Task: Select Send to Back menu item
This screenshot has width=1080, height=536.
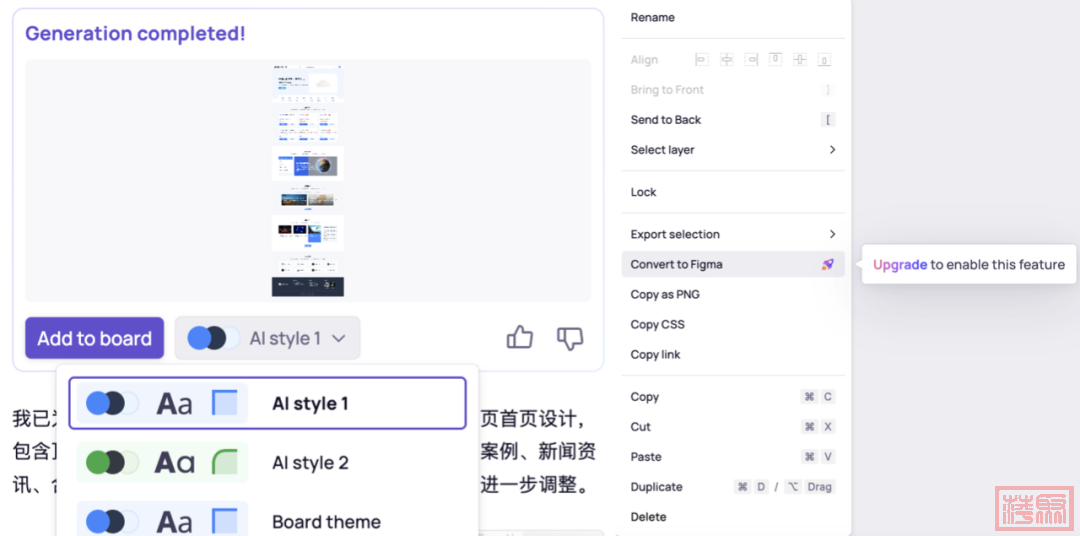Action: point(666,120)
